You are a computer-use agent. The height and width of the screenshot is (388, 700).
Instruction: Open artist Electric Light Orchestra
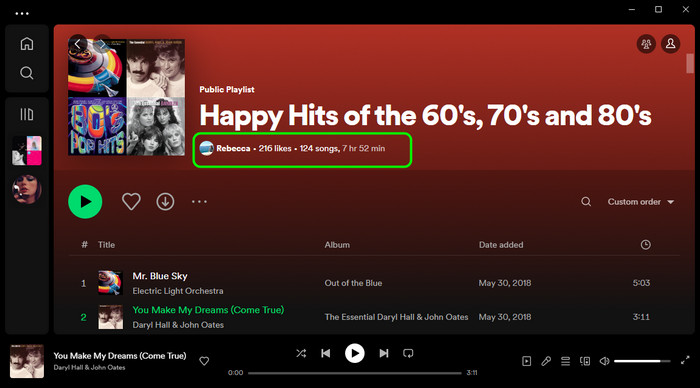coord(178,291)
